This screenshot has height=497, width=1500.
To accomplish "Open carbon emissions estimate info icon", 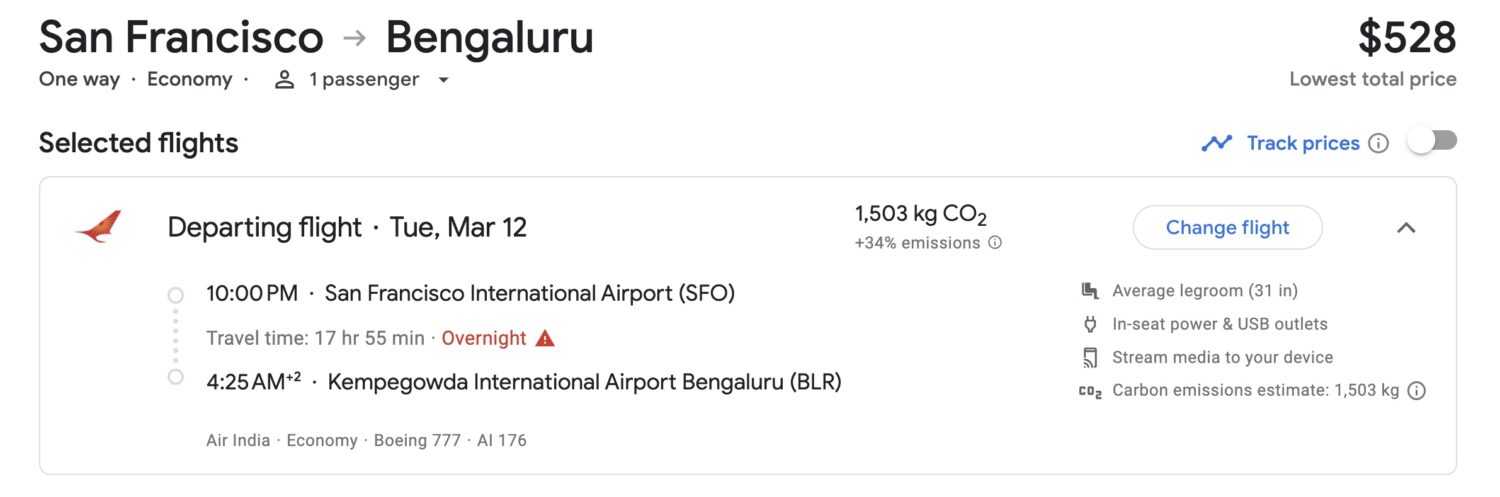I will tap(1416, 391).
